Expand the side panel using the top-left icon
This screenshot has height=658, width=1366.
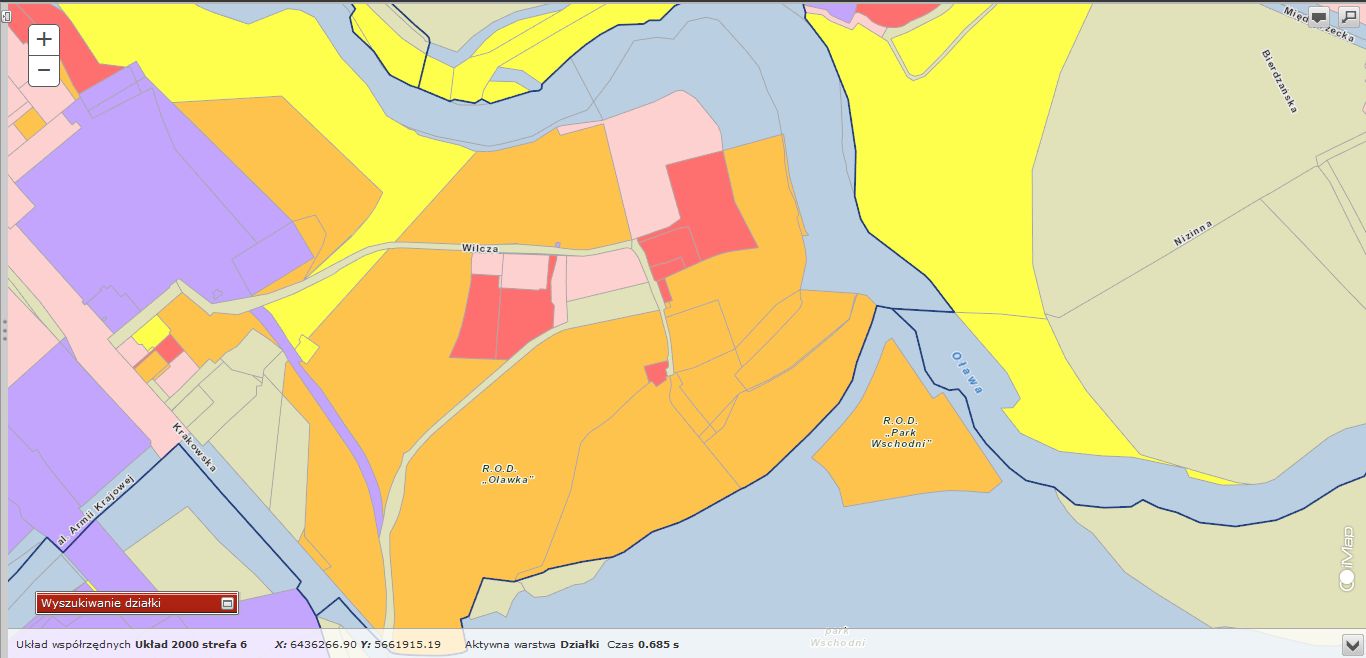pos(6,16)
